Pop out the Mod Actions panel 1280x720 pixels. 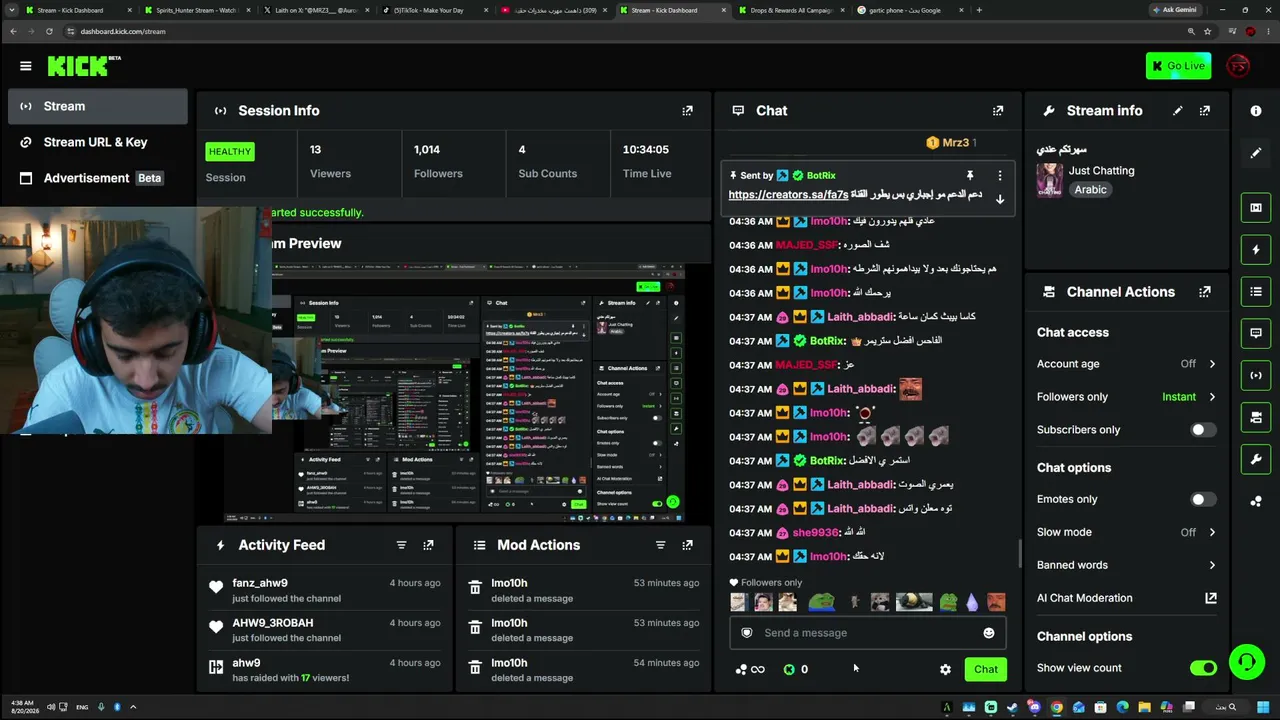pos(687,545)
